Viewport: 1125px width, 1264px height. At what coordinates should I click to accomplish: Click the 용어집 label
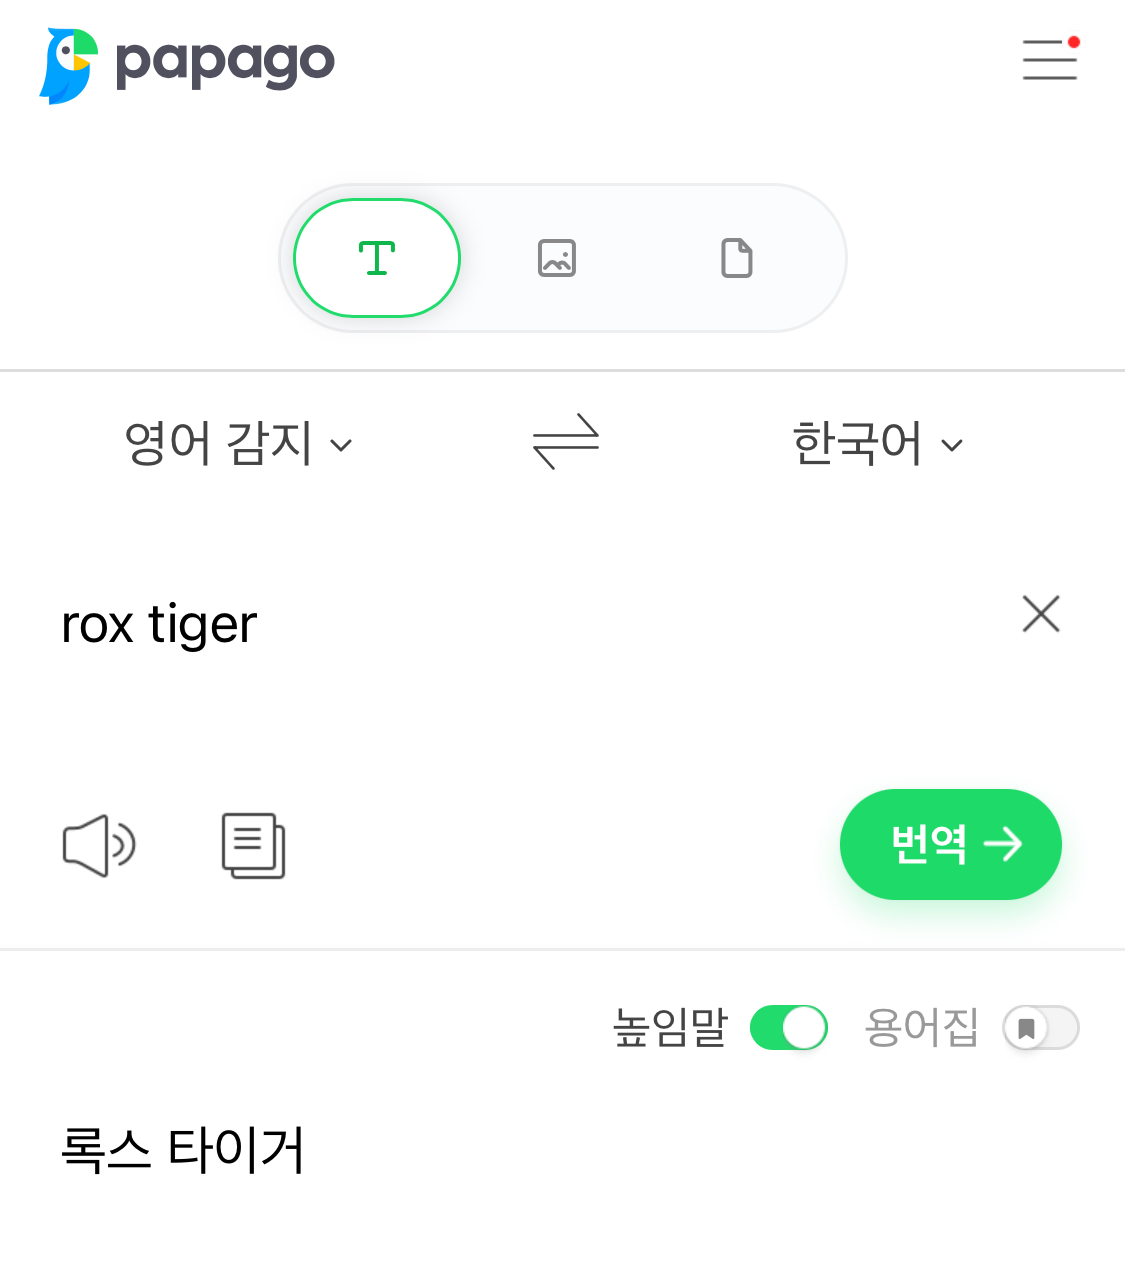921,1028
